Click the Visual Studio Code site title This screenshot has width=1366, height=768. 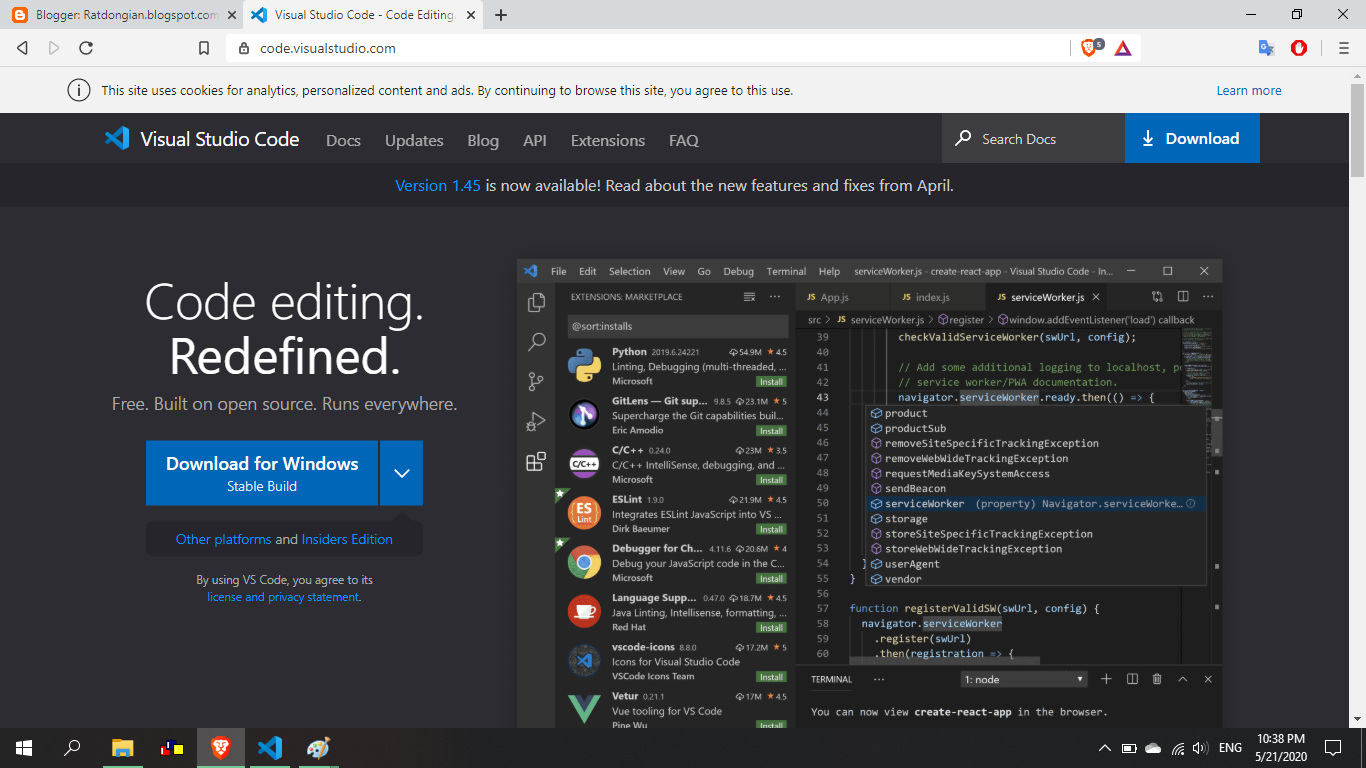(x=220, y=139)
